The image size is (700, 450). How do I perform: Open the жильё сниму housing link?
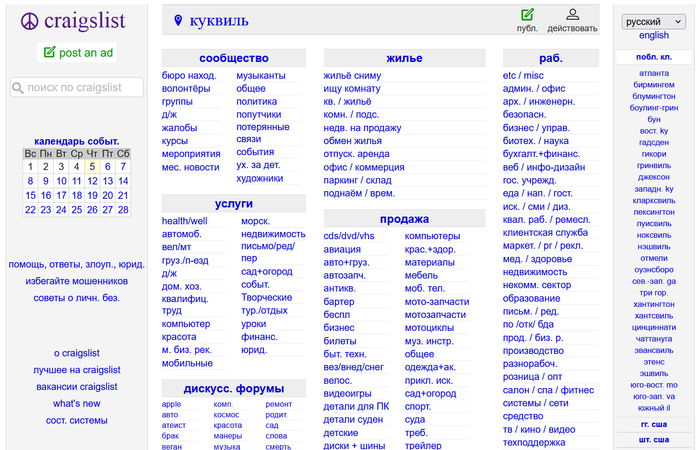point(352,76)
